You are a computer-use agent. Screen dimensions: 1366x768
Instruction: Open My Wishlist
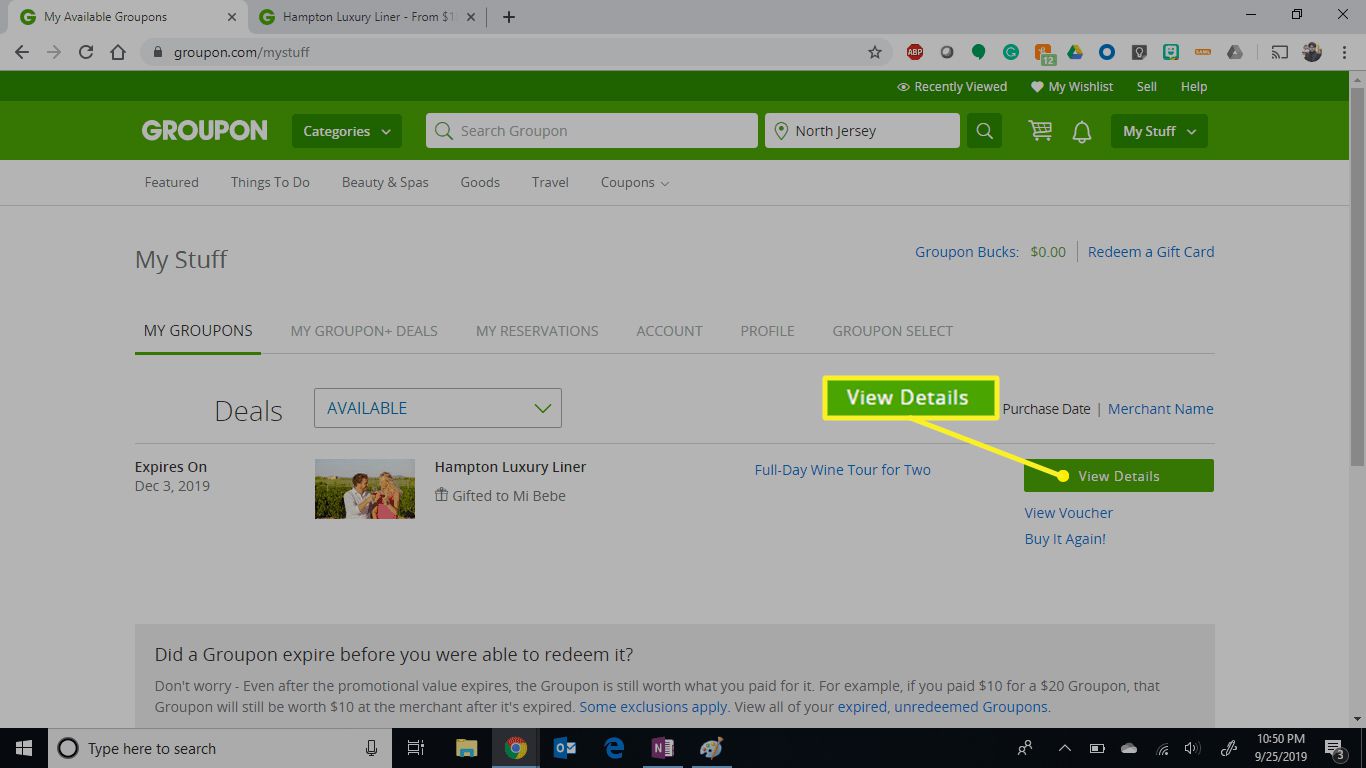(1072, 87)
